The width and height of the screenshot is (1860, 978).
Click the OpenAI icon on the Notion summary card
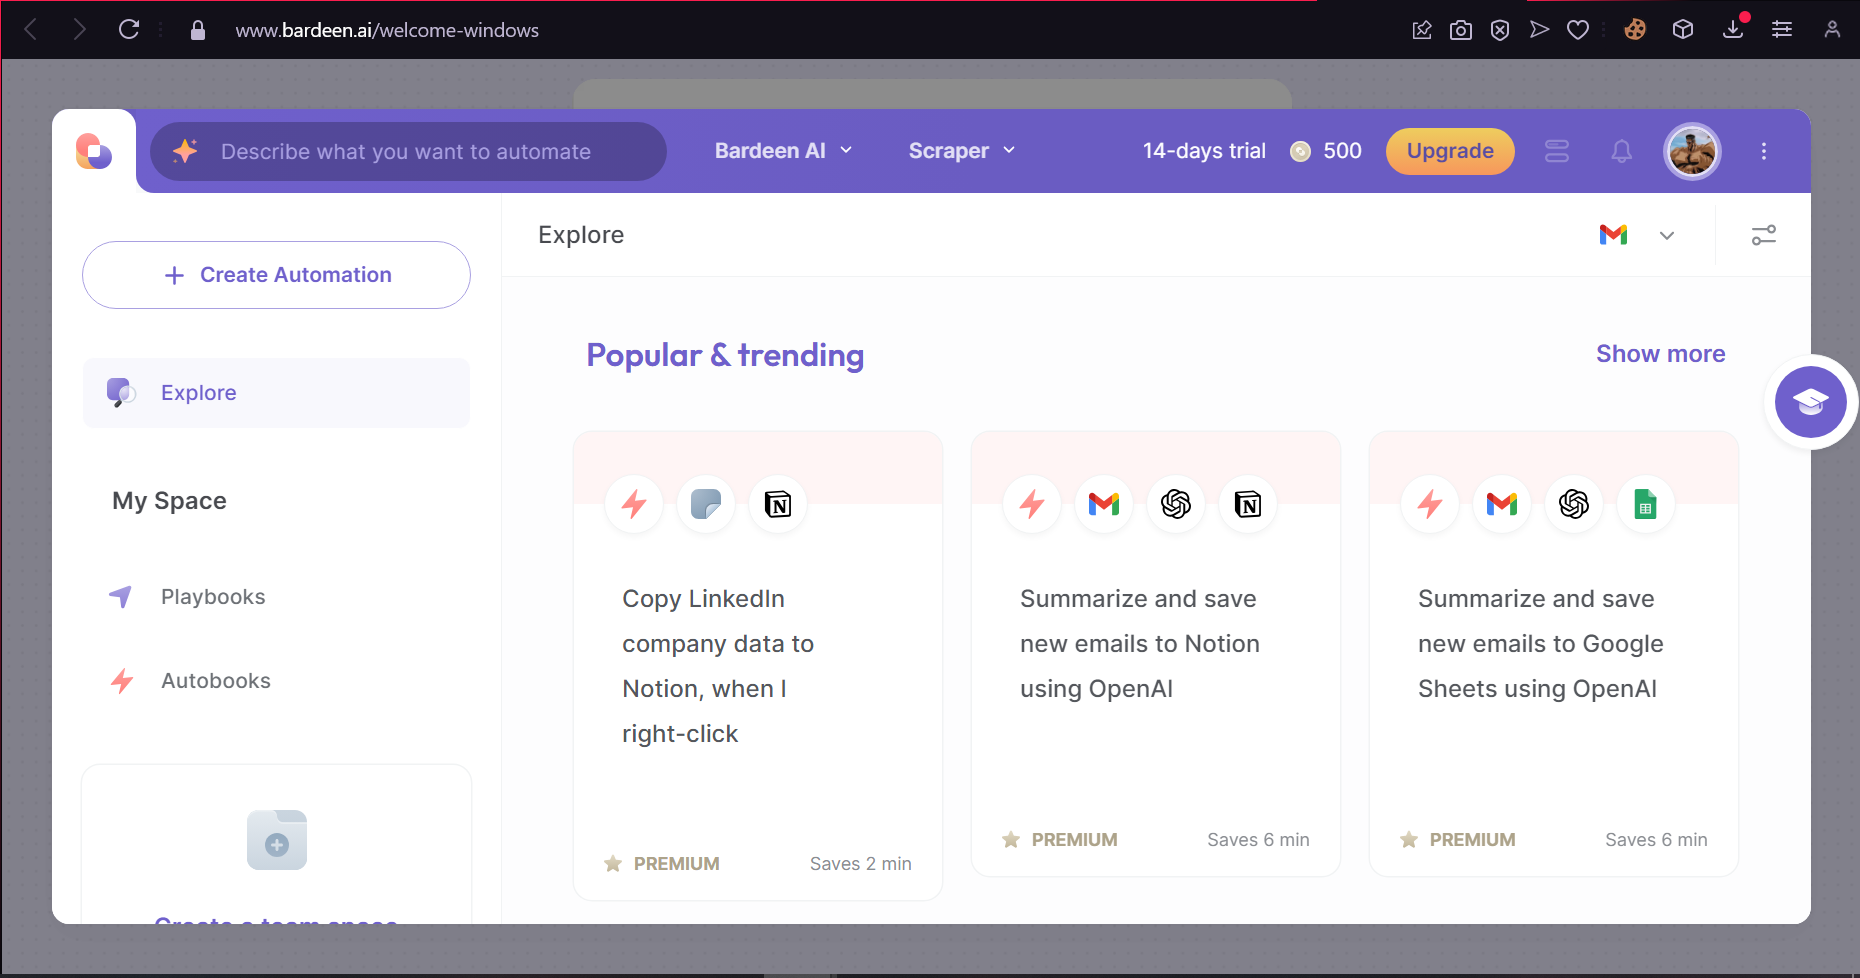point(1176,504)
